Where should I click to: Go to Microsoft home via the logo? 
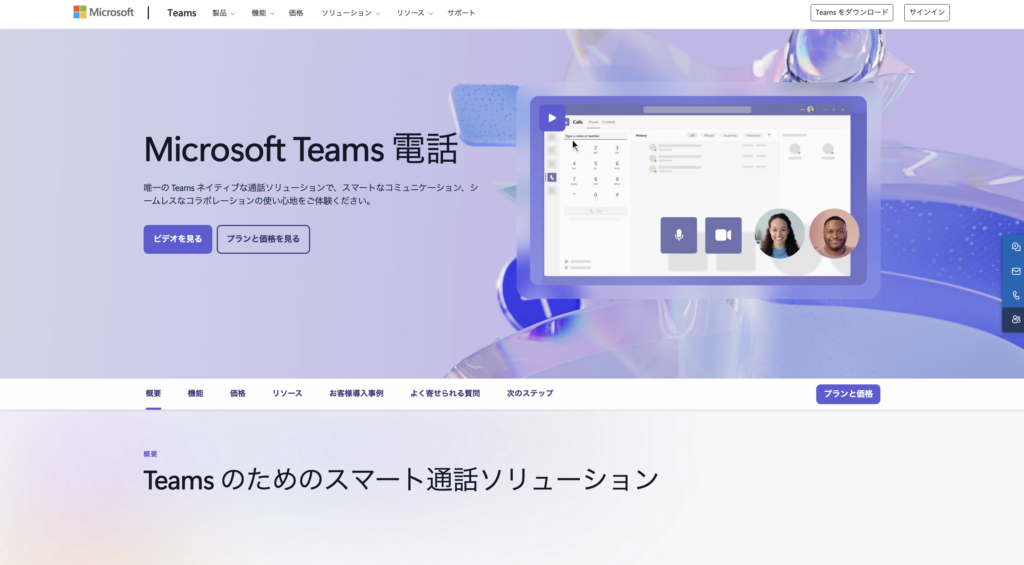click(x=103, y=12)
